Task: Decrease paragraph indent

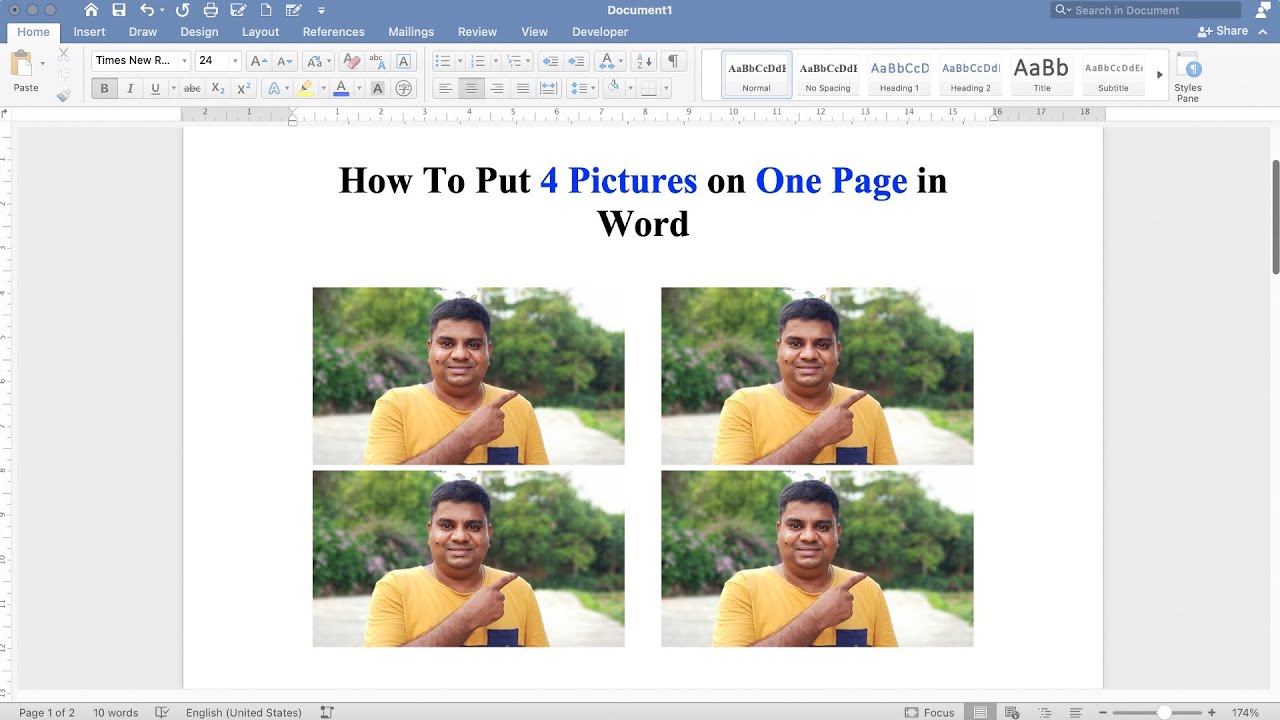Action: [x=549, y=61]
